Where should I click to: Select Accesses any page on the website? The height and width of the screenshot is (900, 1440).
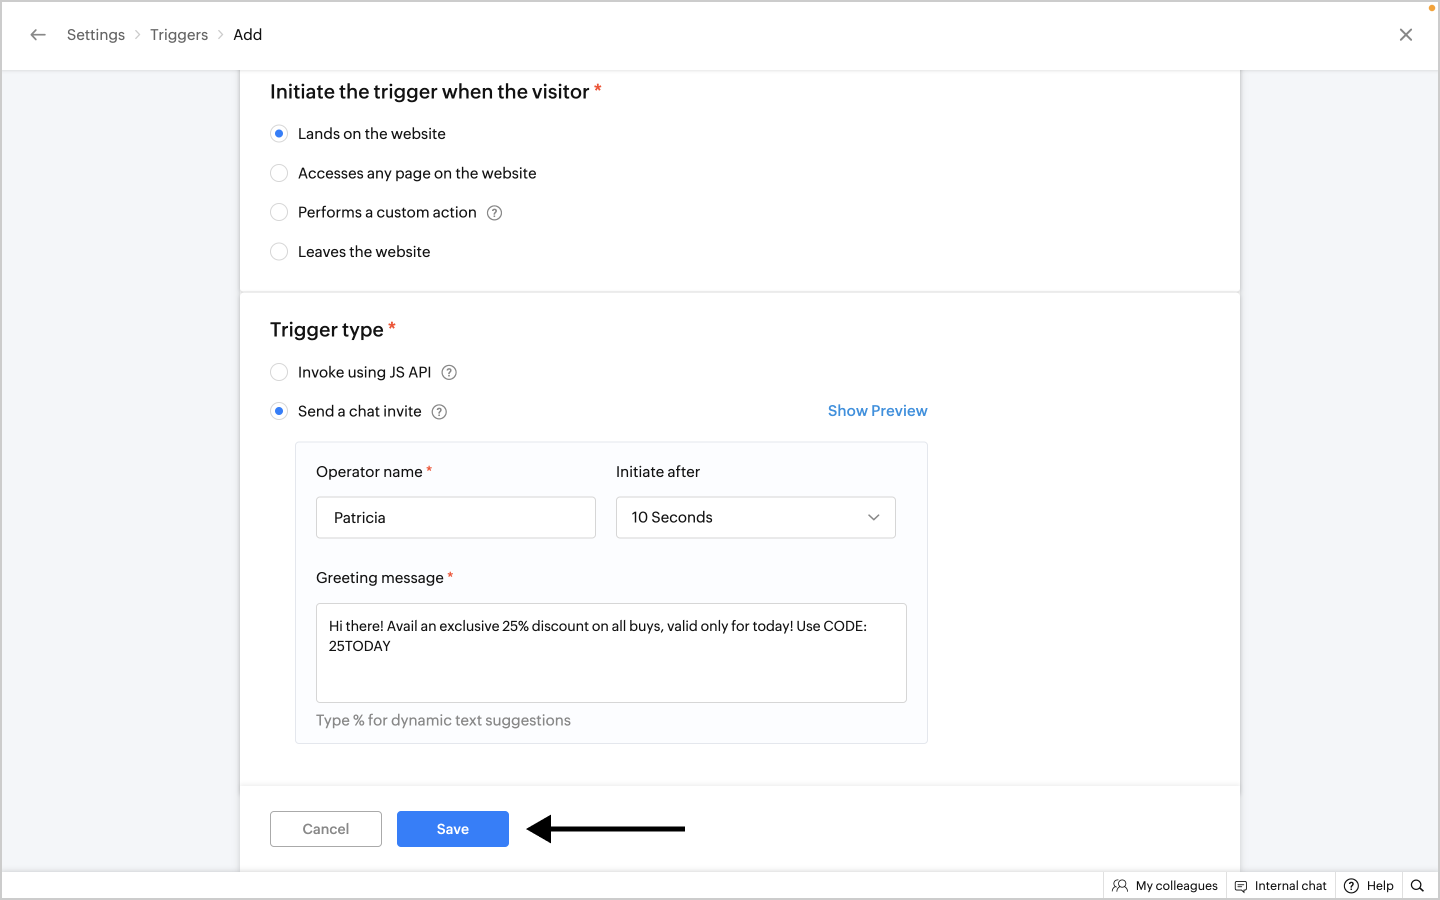point(279,174)
